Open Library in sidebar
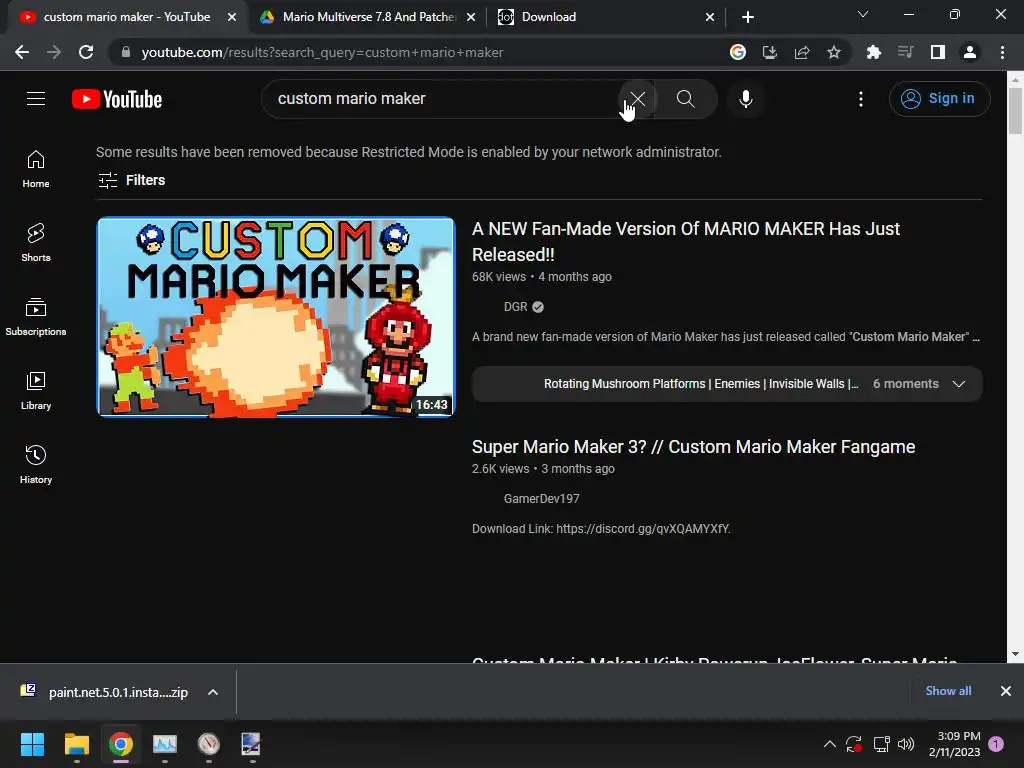Screen dimensions: 1024x768 36,391
